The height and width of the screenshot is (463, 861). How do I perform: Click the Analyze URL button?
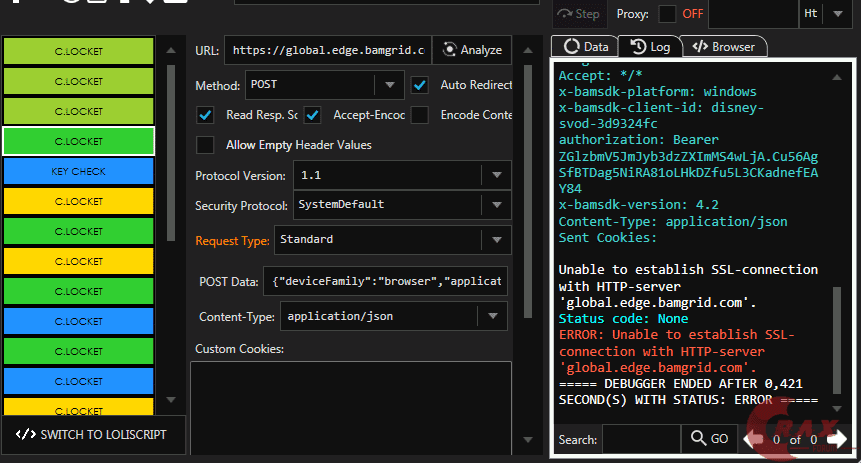(x=472, y=50)
